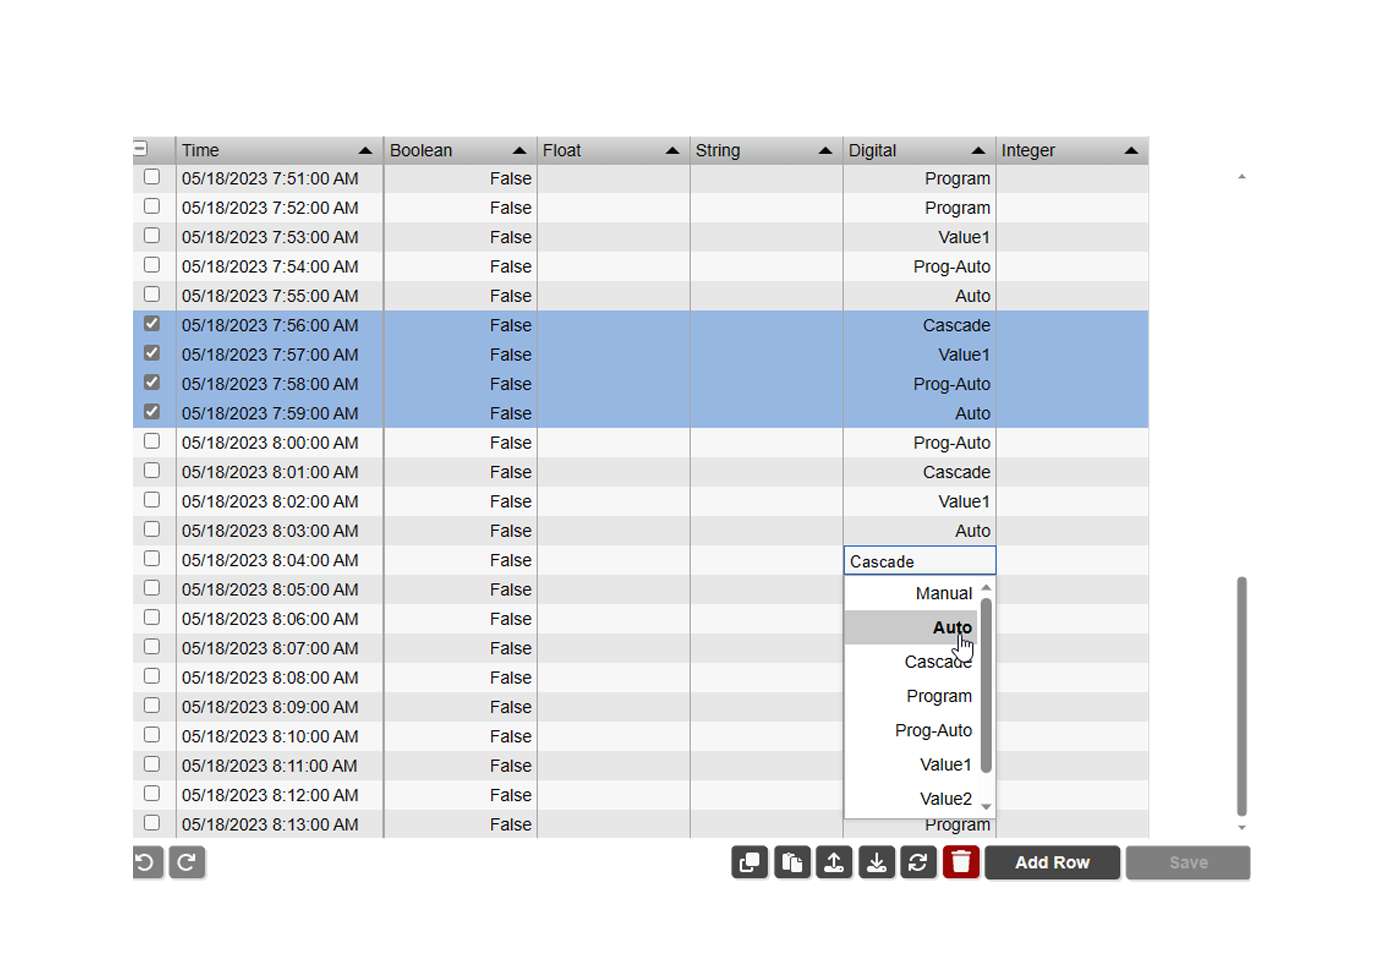The height and width of the screenshot is (975, 1384).
Task: Click the dropdown list scrollbar thumb
Action: click(x=986, y=685)
